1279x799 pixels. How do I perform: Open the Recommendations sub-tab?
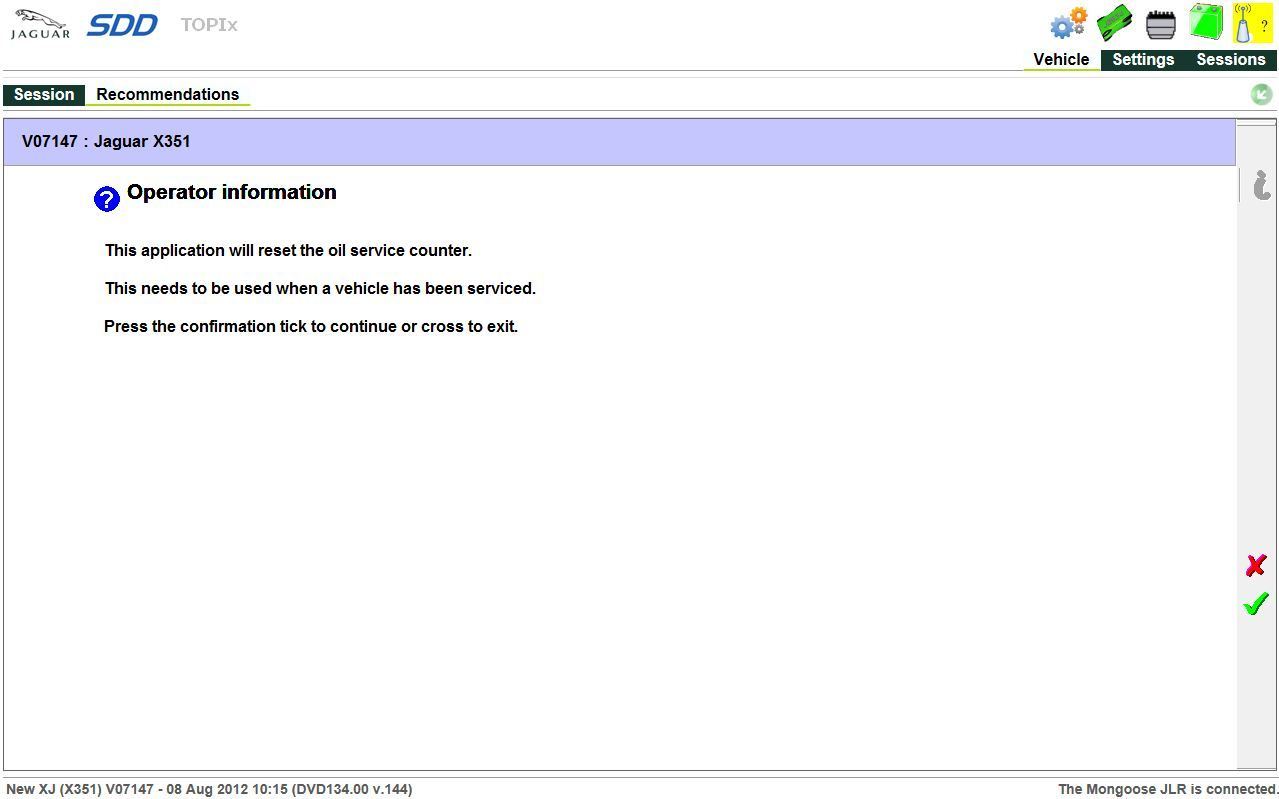[x=167, y=95]
